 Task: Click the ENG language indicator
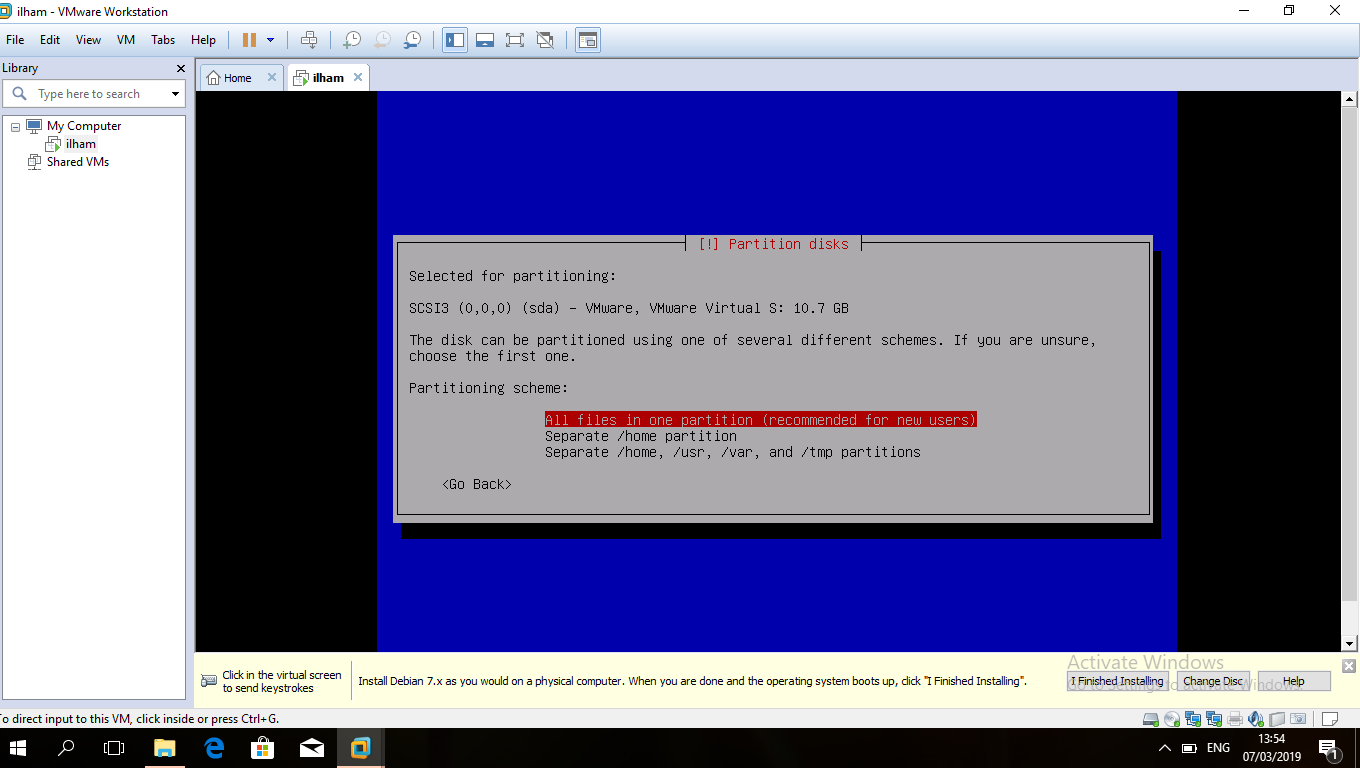pos(1218,748)
